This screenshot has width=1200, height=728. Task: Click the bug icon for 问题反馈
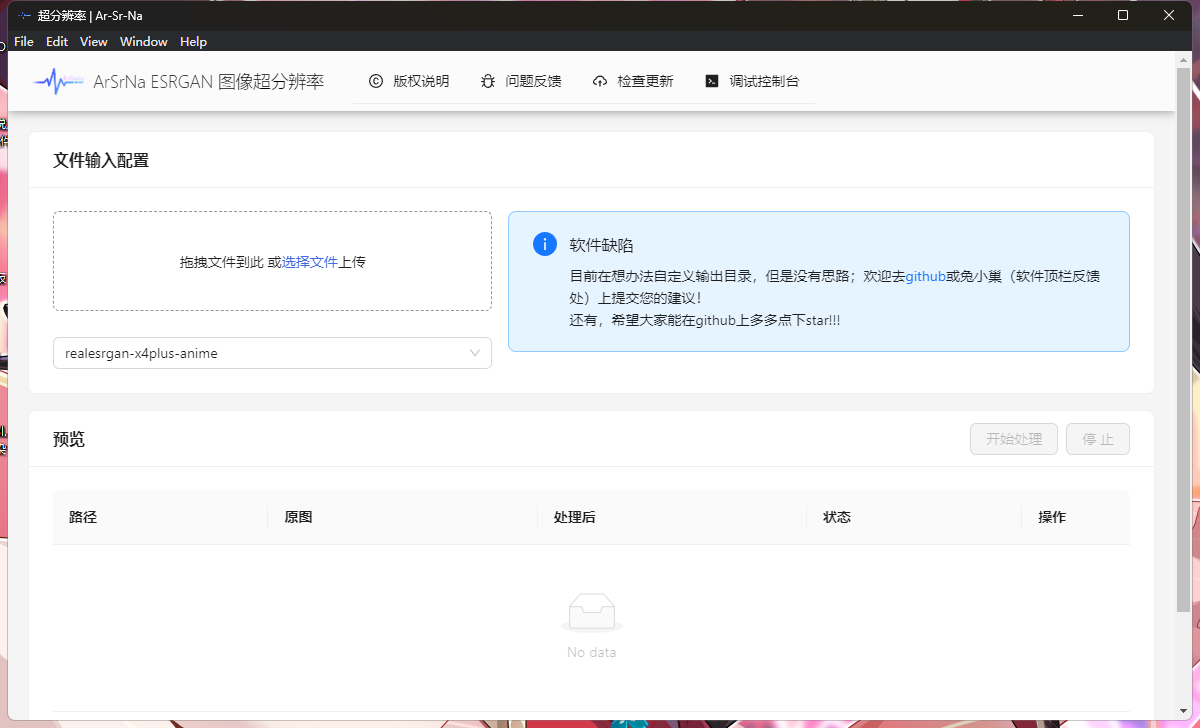[488, 82]
